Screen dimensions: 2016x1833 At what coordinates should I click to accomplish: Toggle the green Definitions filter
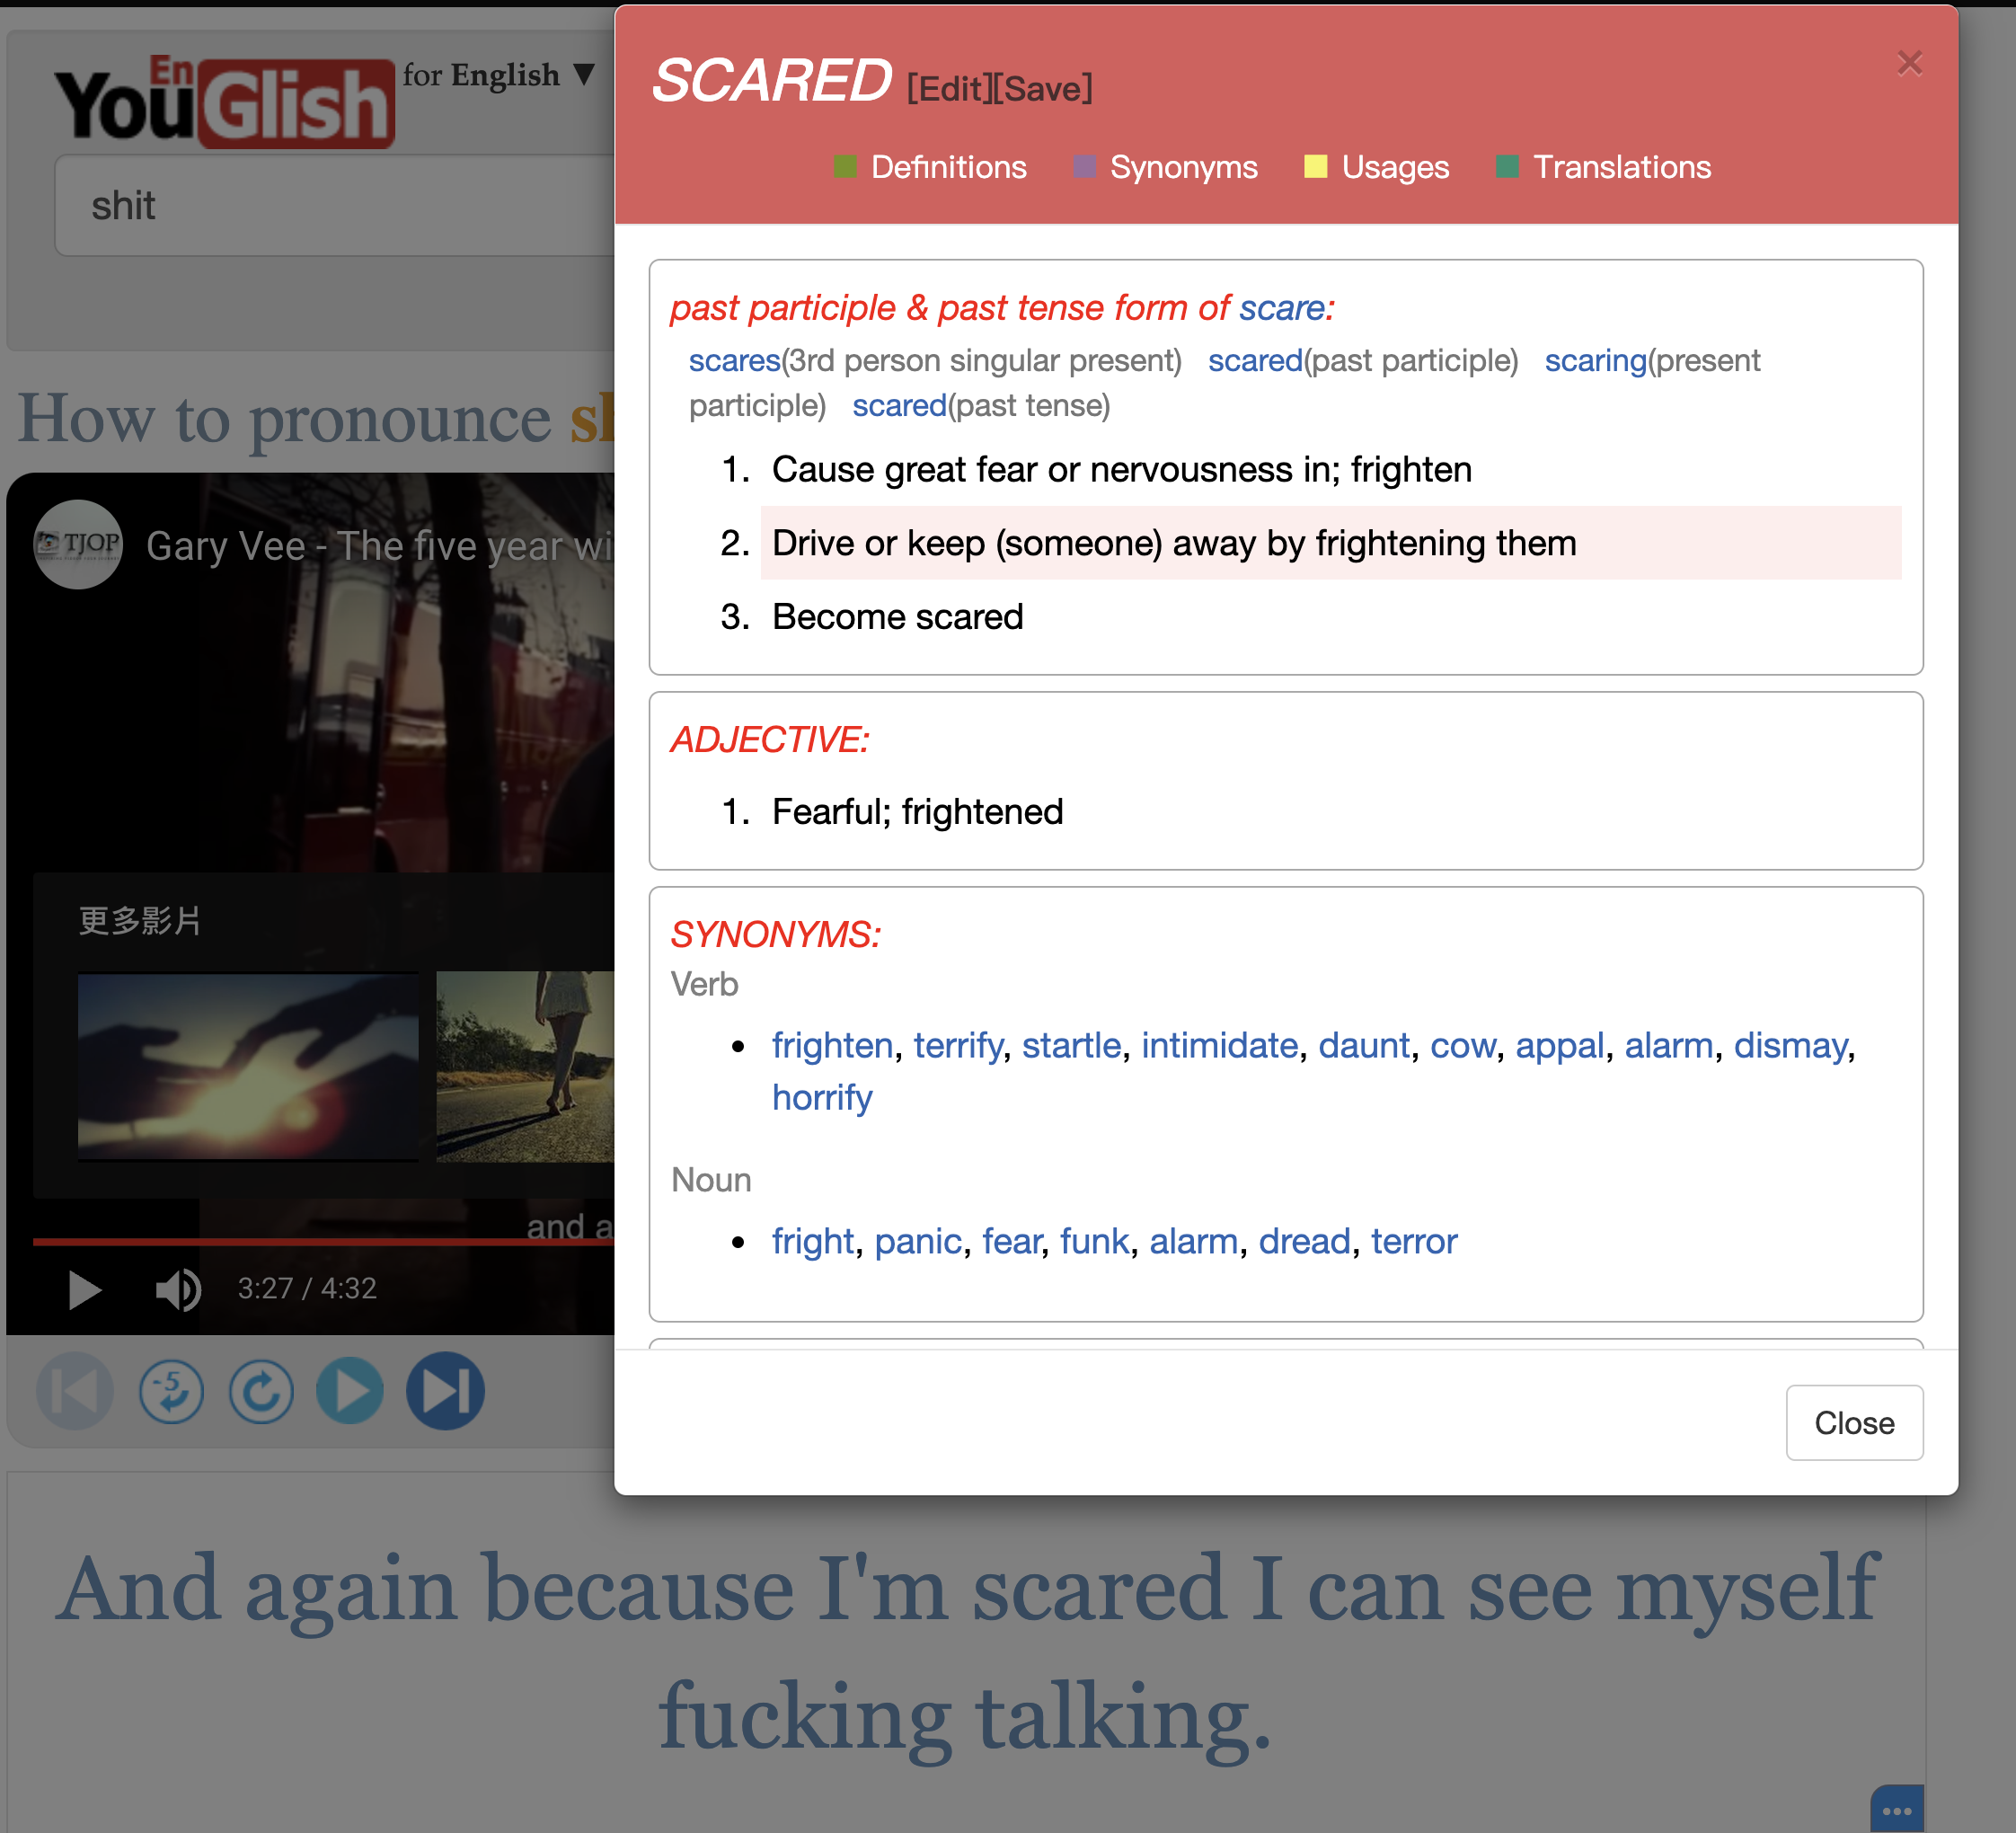click(x=930, y=167)
